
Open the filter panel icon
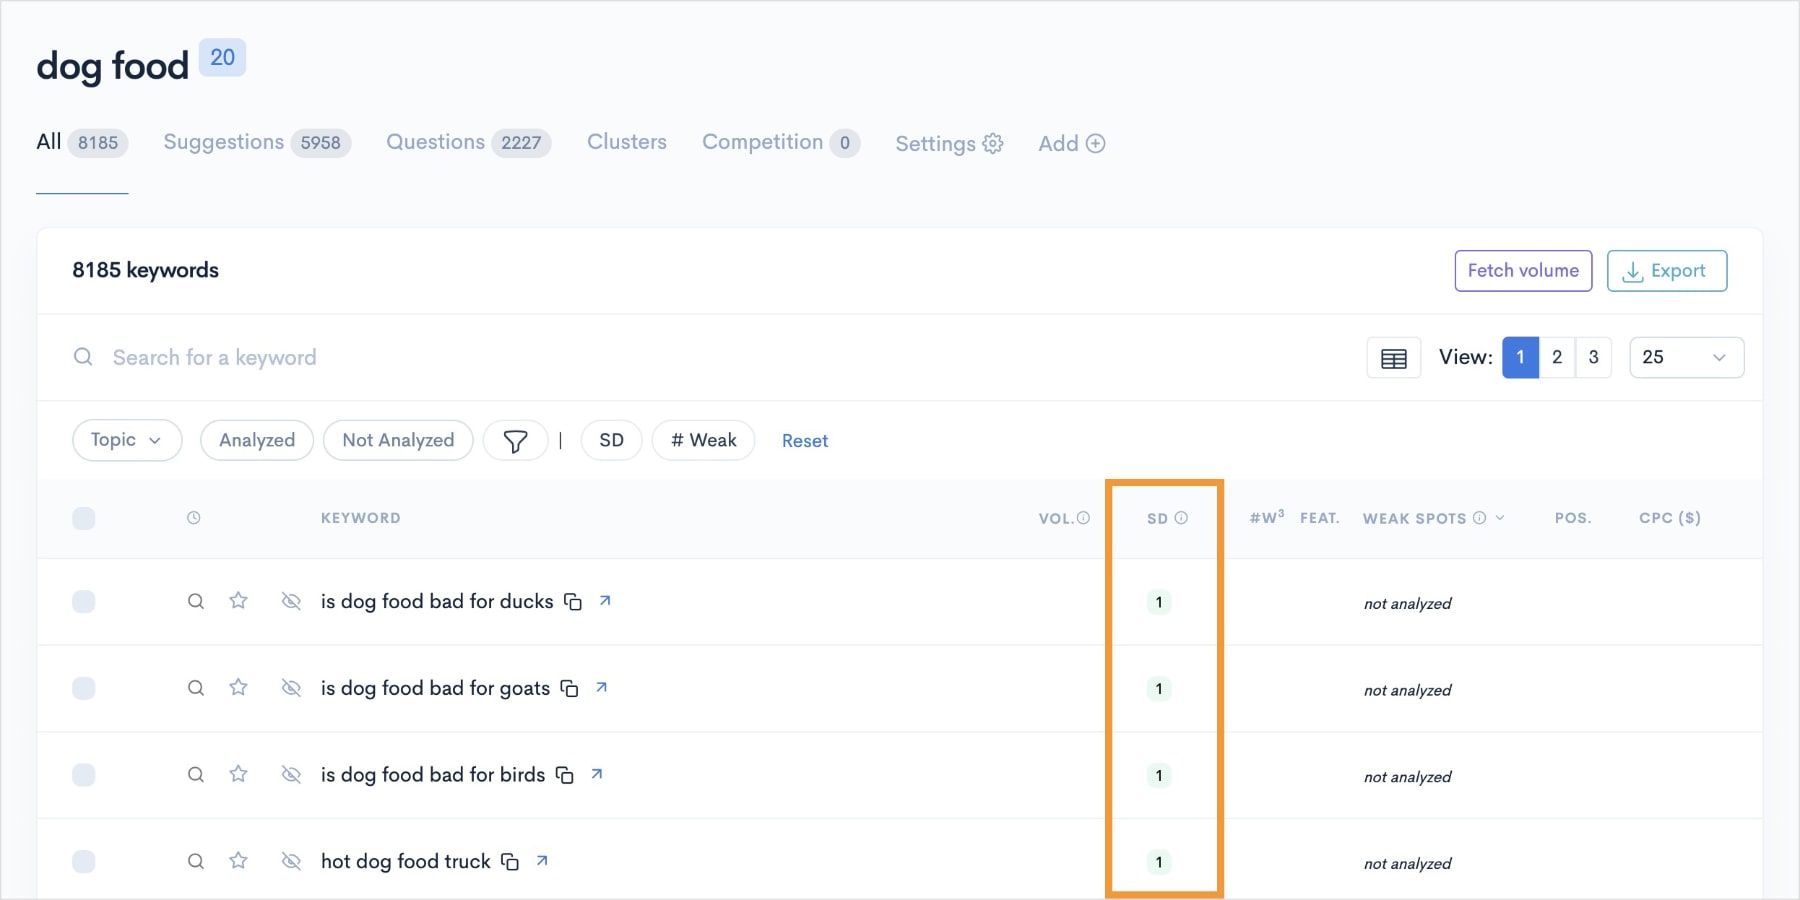coord(515,440)
